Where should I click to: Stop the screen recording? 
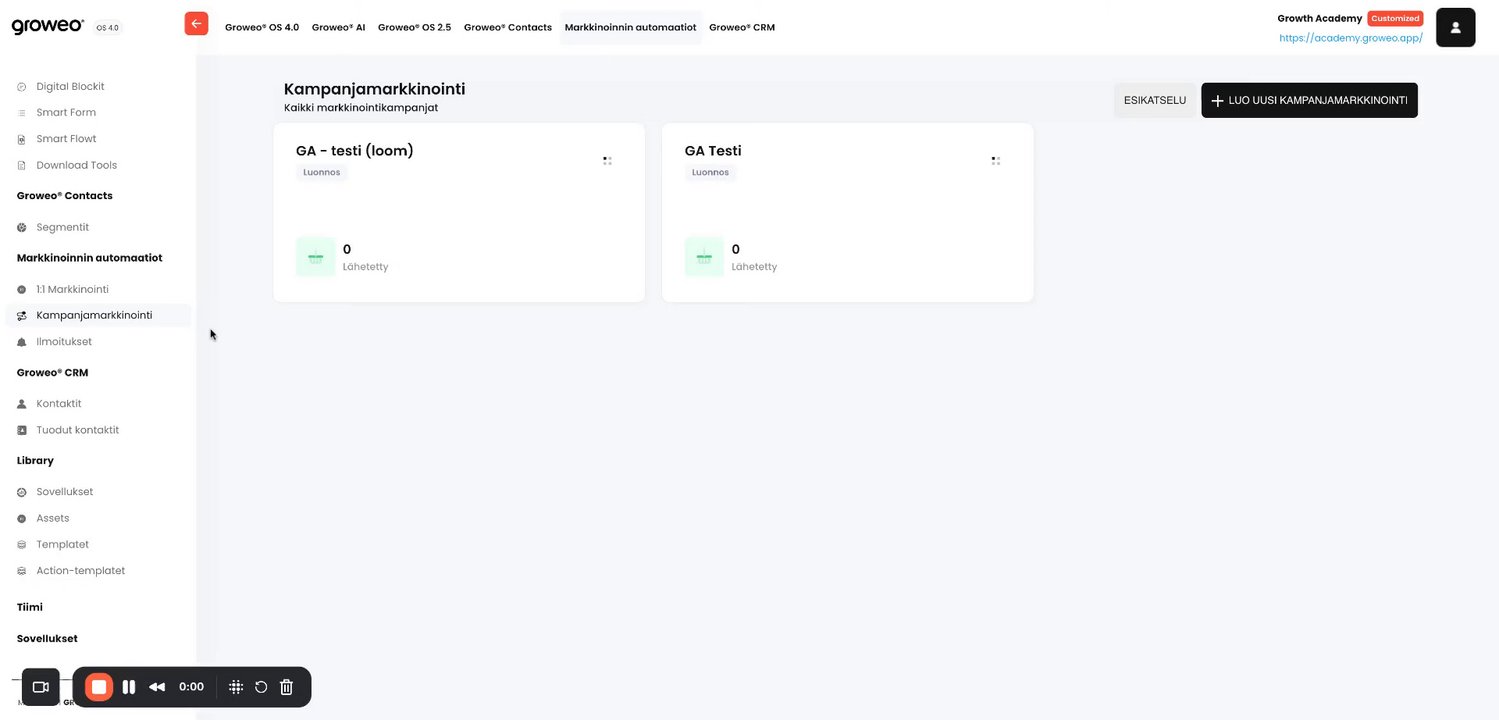pos(99,687)
